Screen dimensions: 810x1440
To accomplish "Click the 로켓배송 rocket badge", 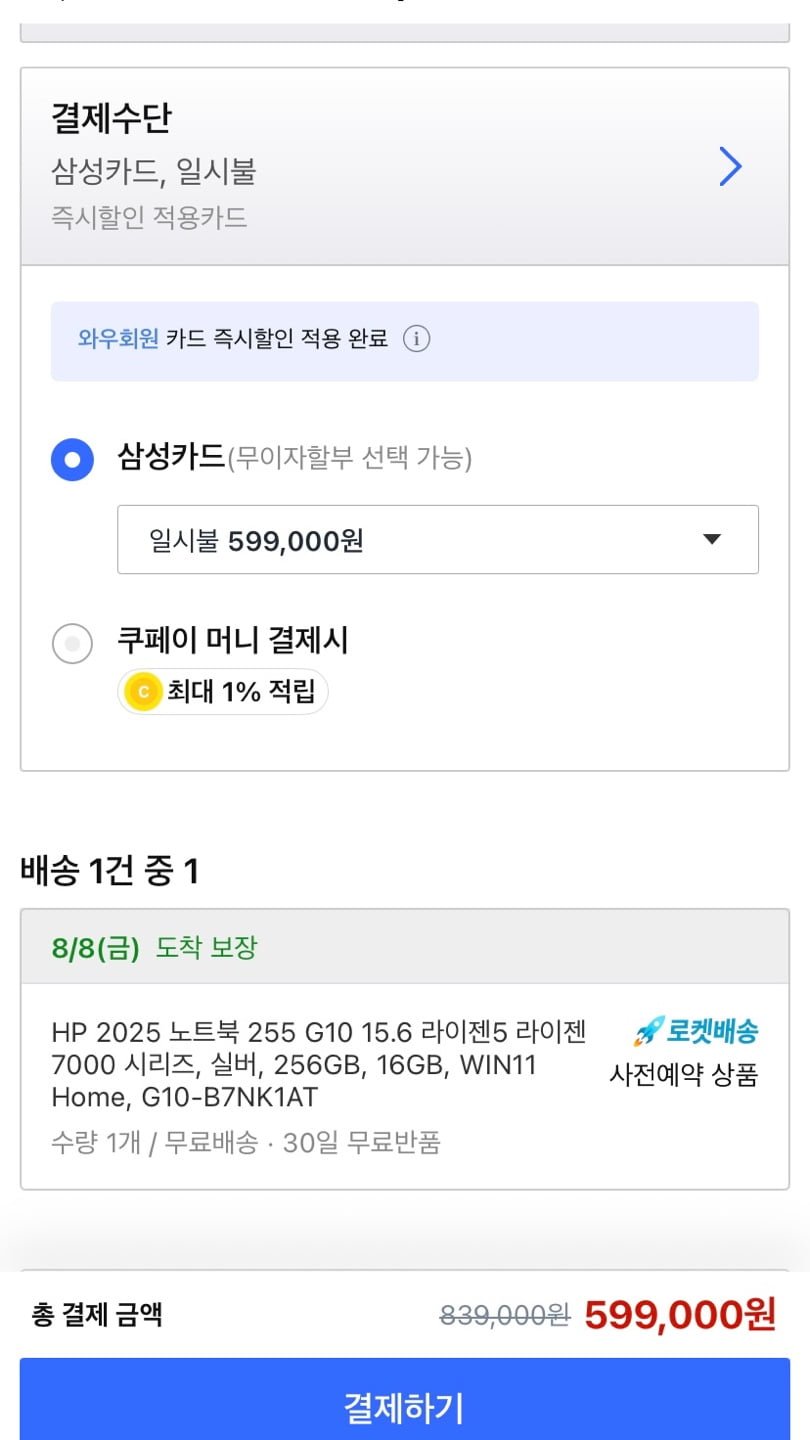I will coord(696,1031).
